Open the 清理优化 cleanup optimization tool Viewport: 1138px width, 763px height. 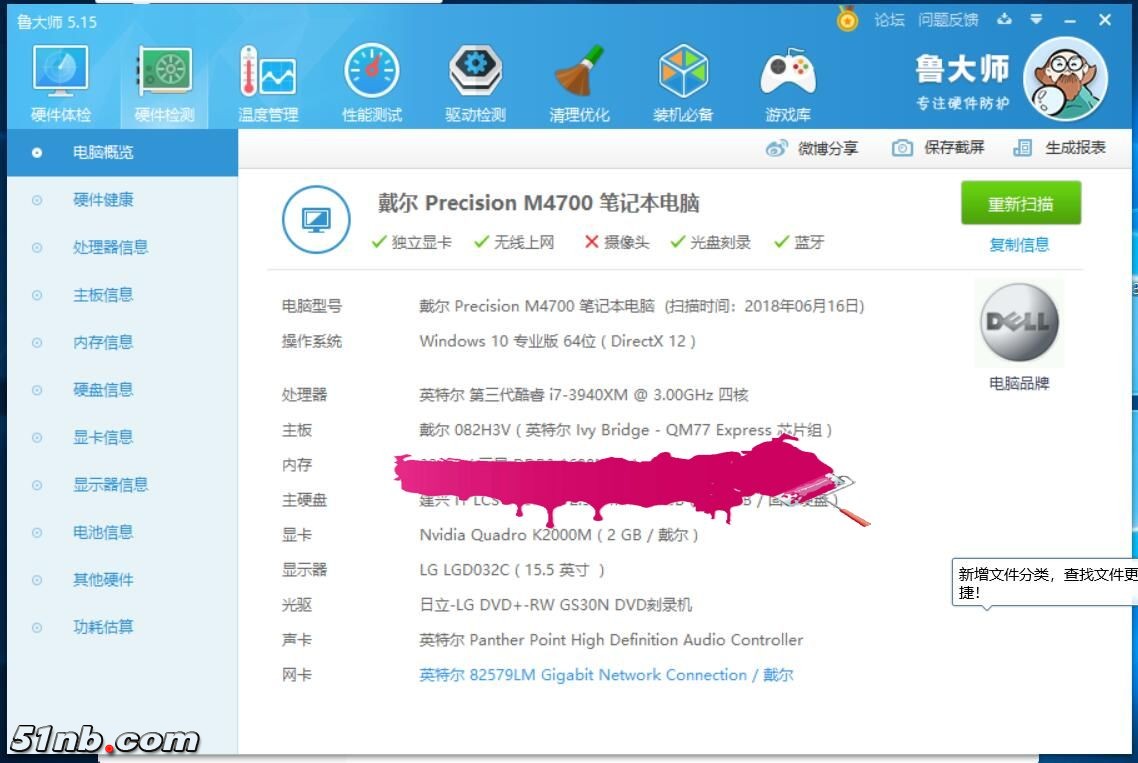[580, 80]
